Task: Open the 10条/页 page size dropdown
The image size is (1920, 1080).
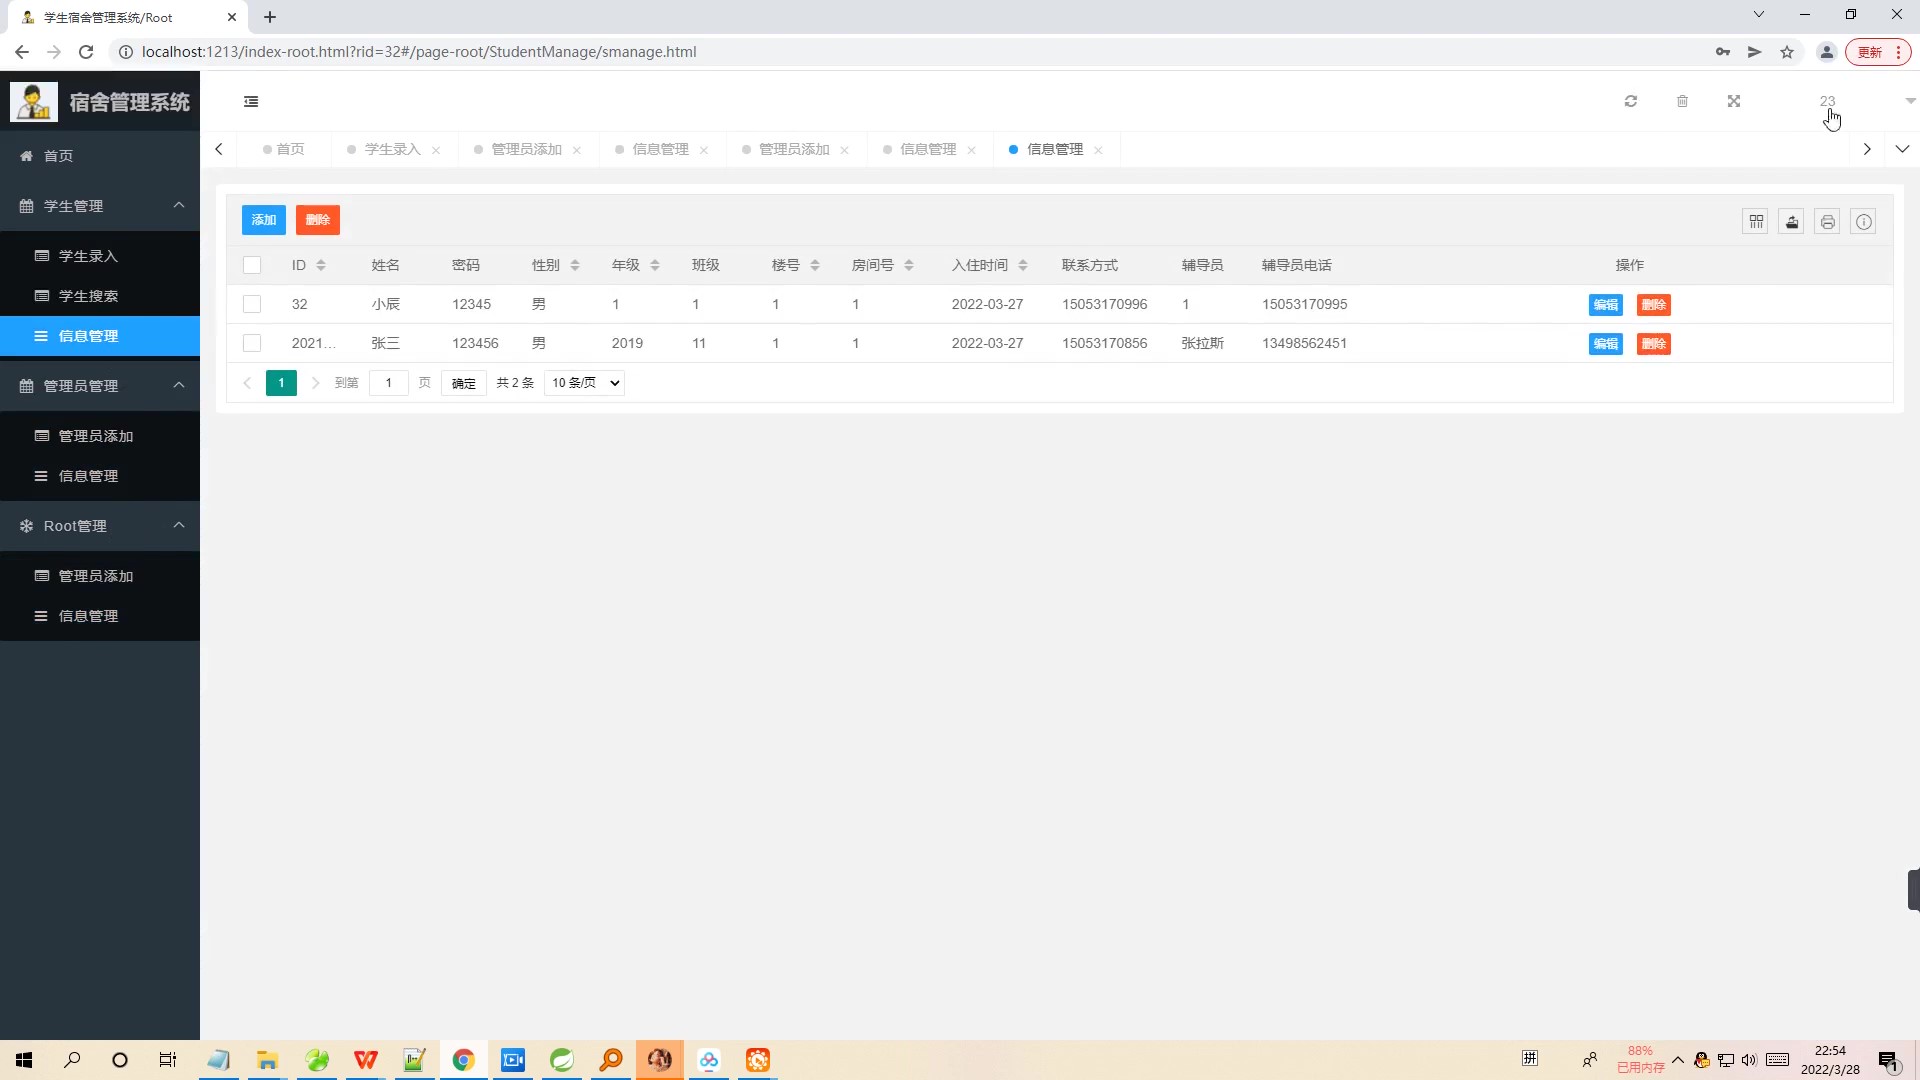Action: point(584,383)
